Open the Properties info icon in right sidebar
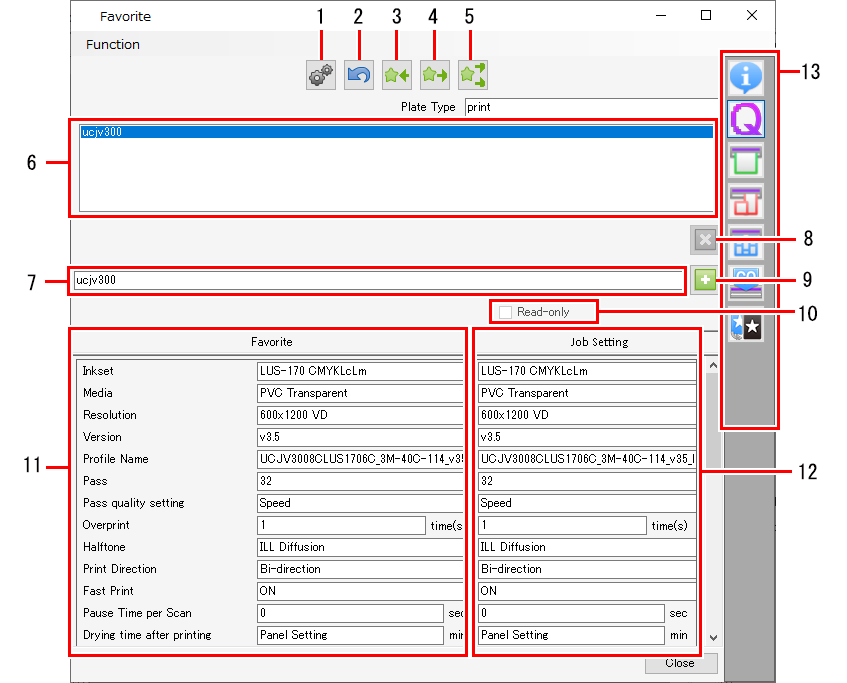 point(746,77)
